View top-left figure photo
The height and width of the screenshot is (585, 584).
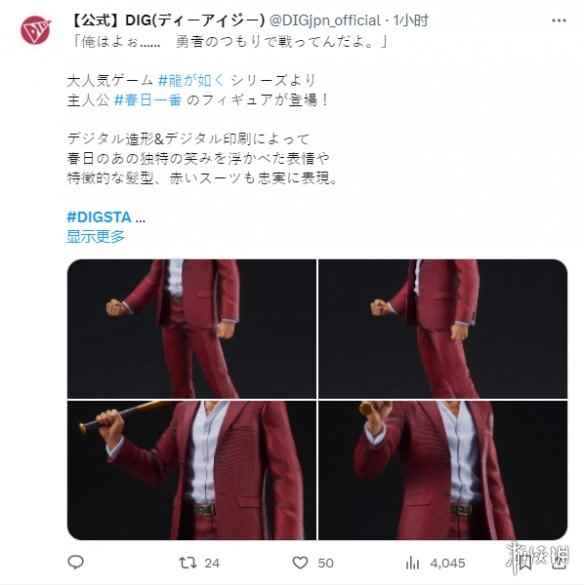[191, 329]
